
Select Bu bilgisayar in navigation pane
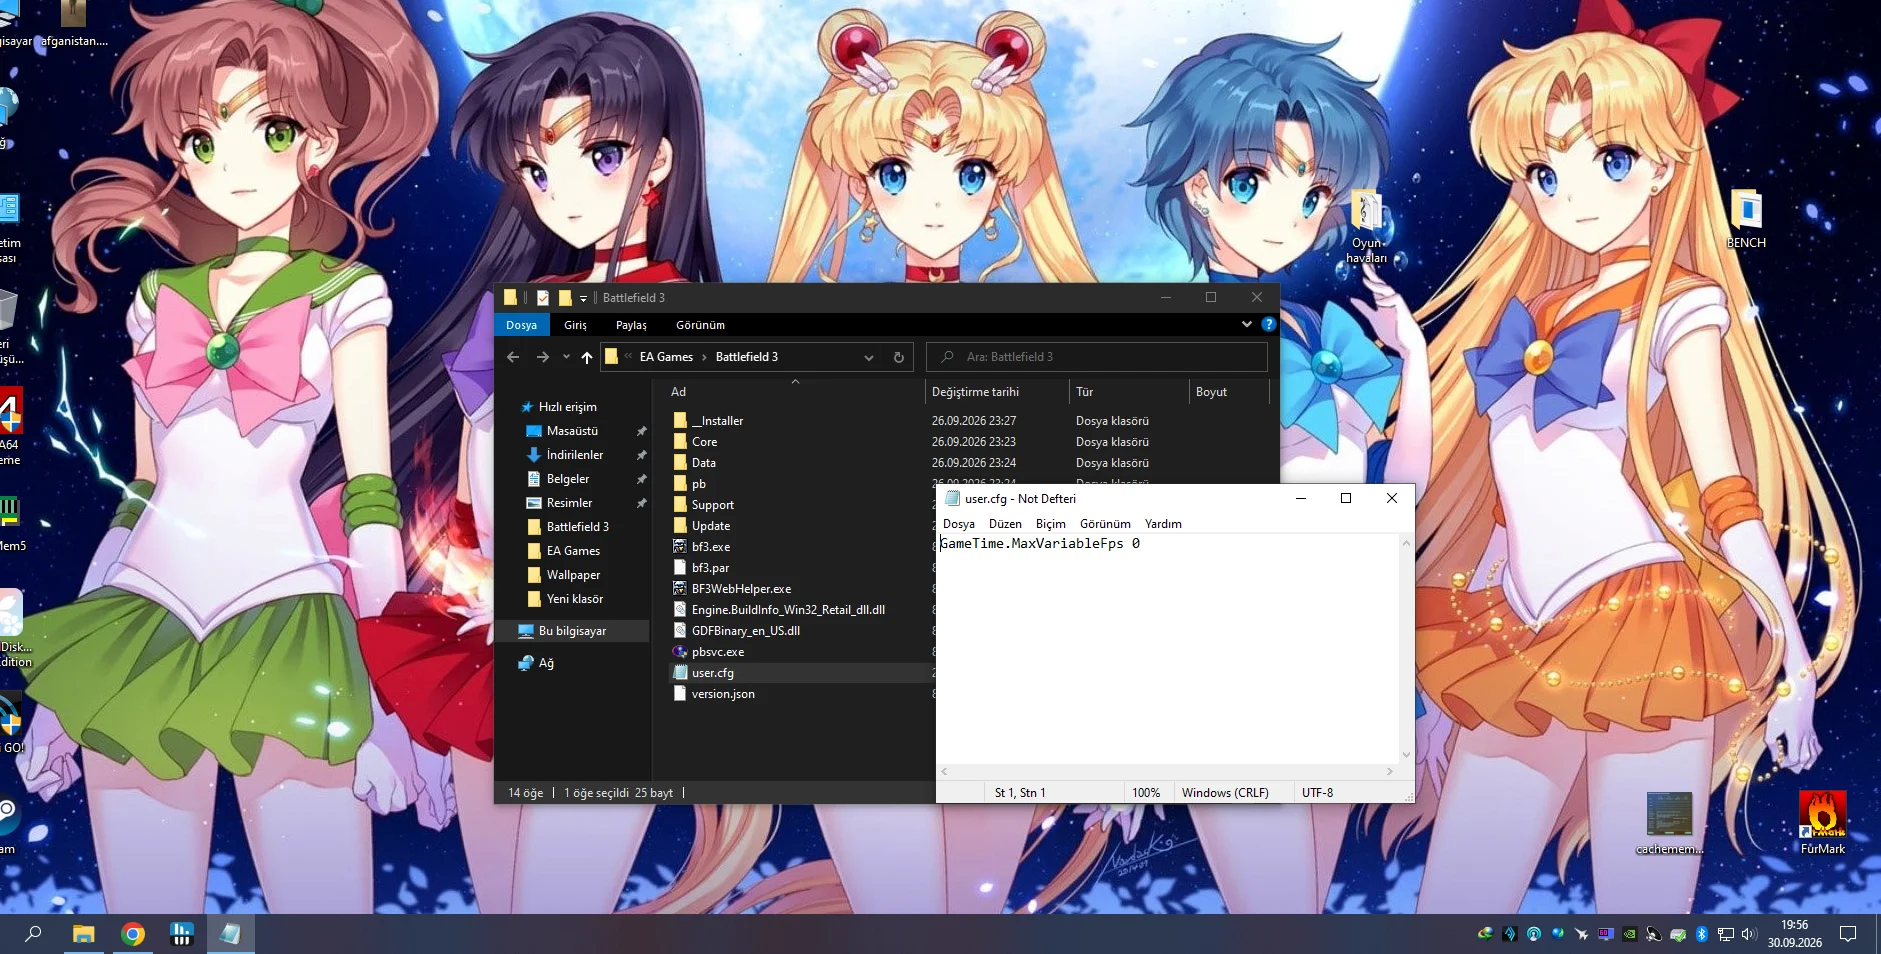[572, 631]
